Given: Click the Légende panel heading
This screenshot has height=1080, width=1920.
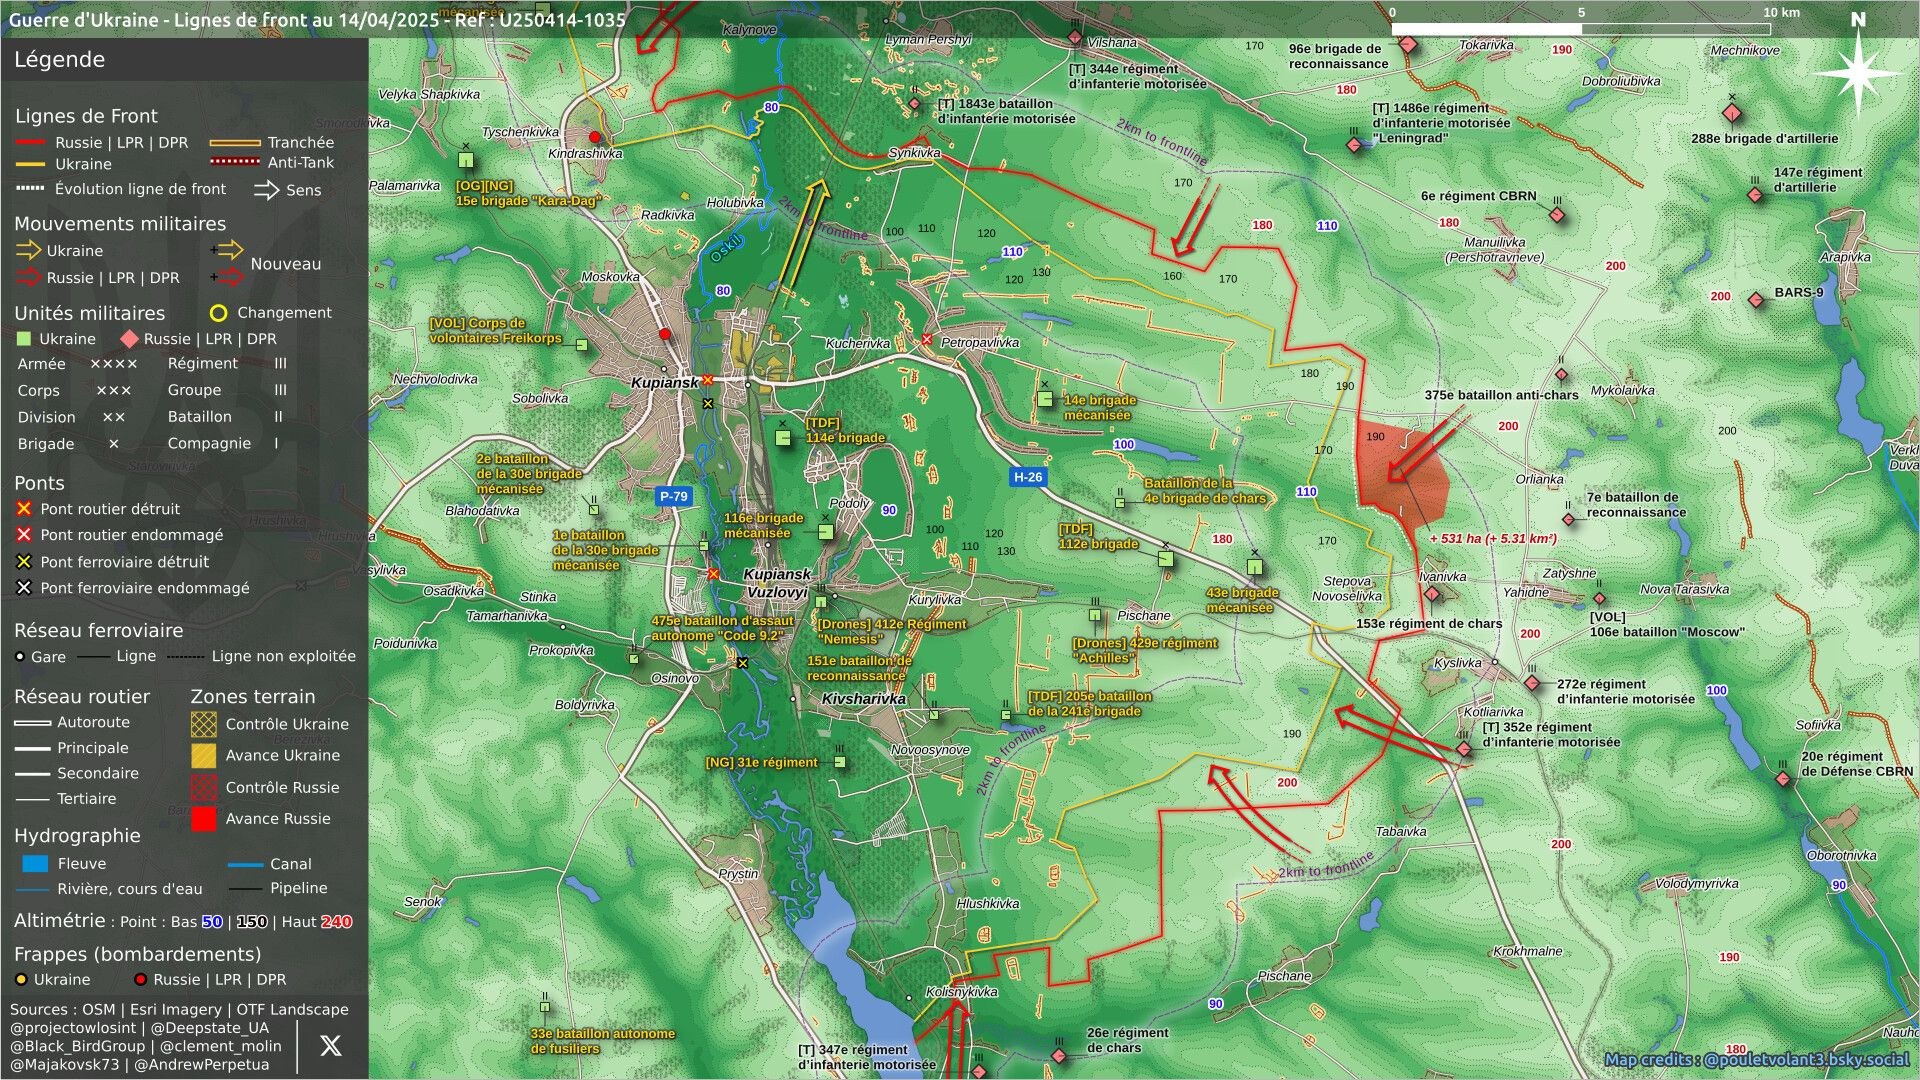Looking at the screenshot, I should [x=59, y=60].
